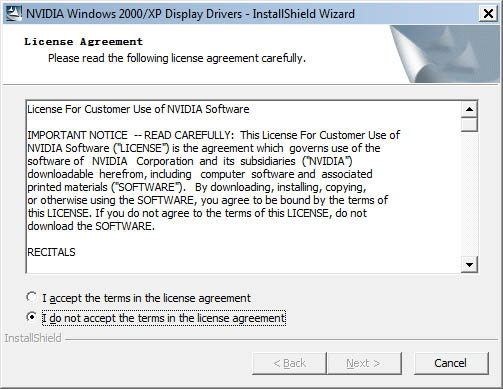Click the 'RECITALS' heading in license text
503x389 pixels.
(x=51, y=252)
